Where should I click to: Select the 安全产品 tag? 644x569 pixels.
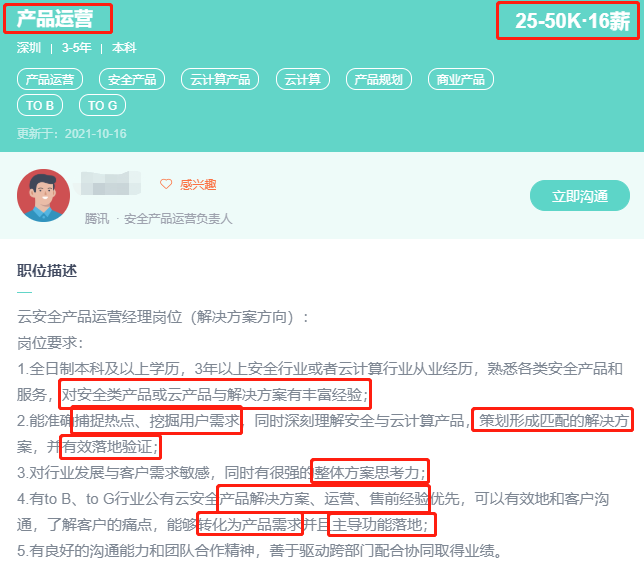pos(132,79)
